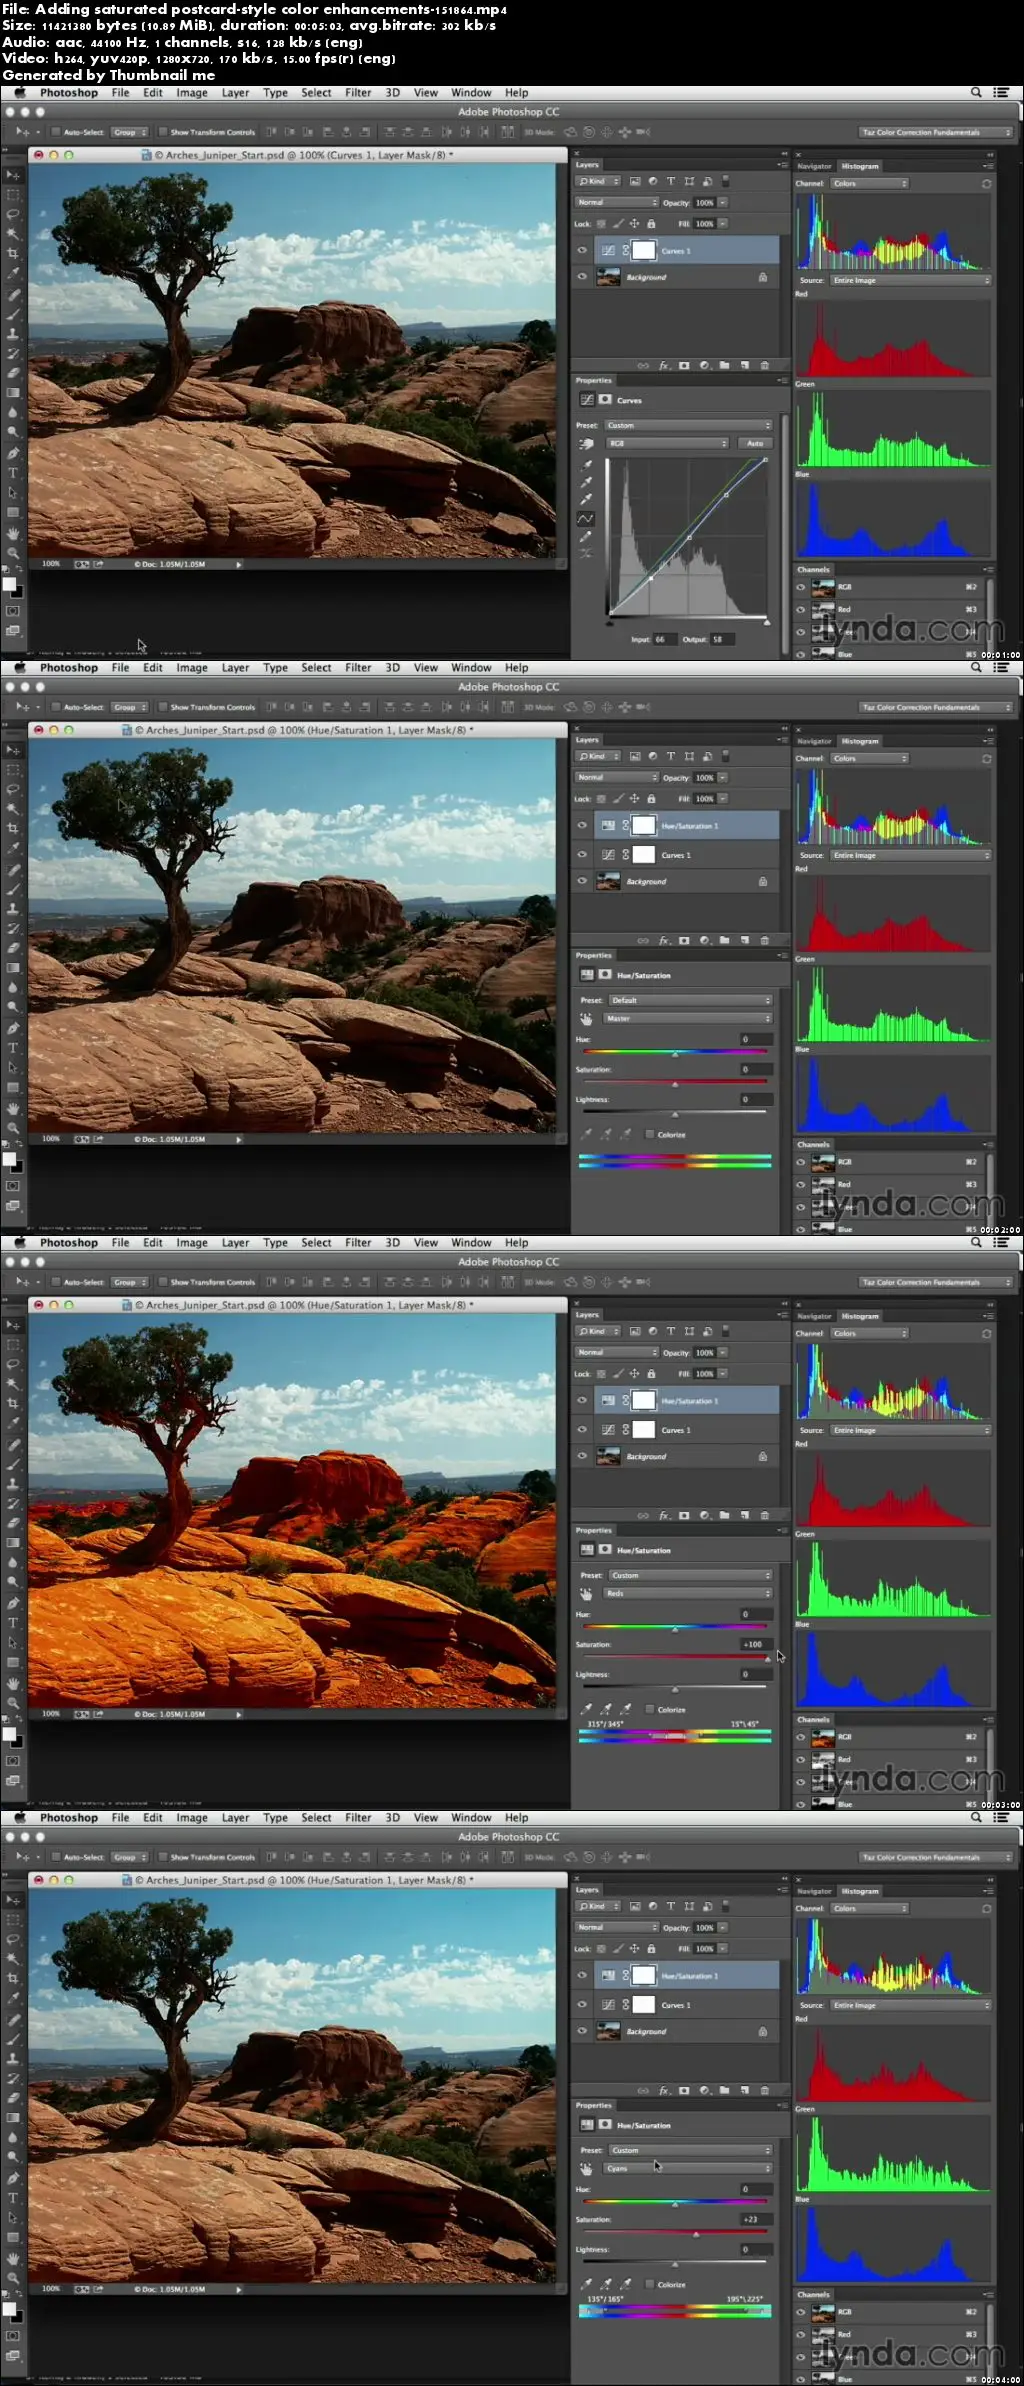Image resolution: width=1024 pixels, height=2386 pixels.
Task: Click hand icon beside the Master dropdown
Action: coord(587,1018)
